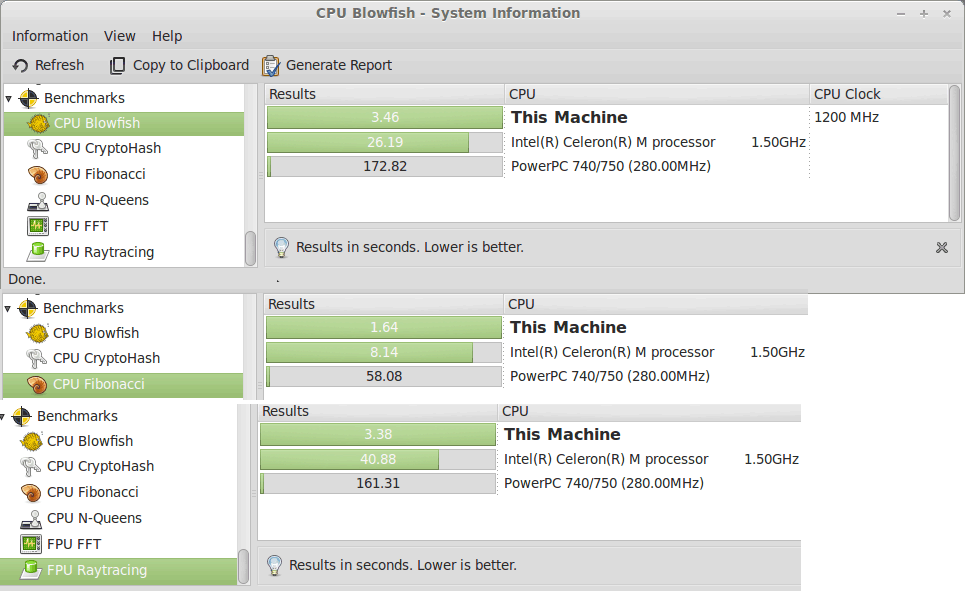The height and width of the screenshot is (591, 965).
Task: Open the Help menu
Action: click(167, 36)
